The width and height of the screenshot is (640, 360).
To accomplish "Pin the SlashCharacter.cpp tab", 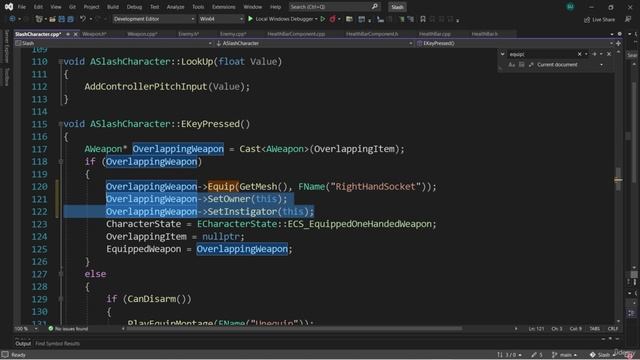I will click(68, 34).
